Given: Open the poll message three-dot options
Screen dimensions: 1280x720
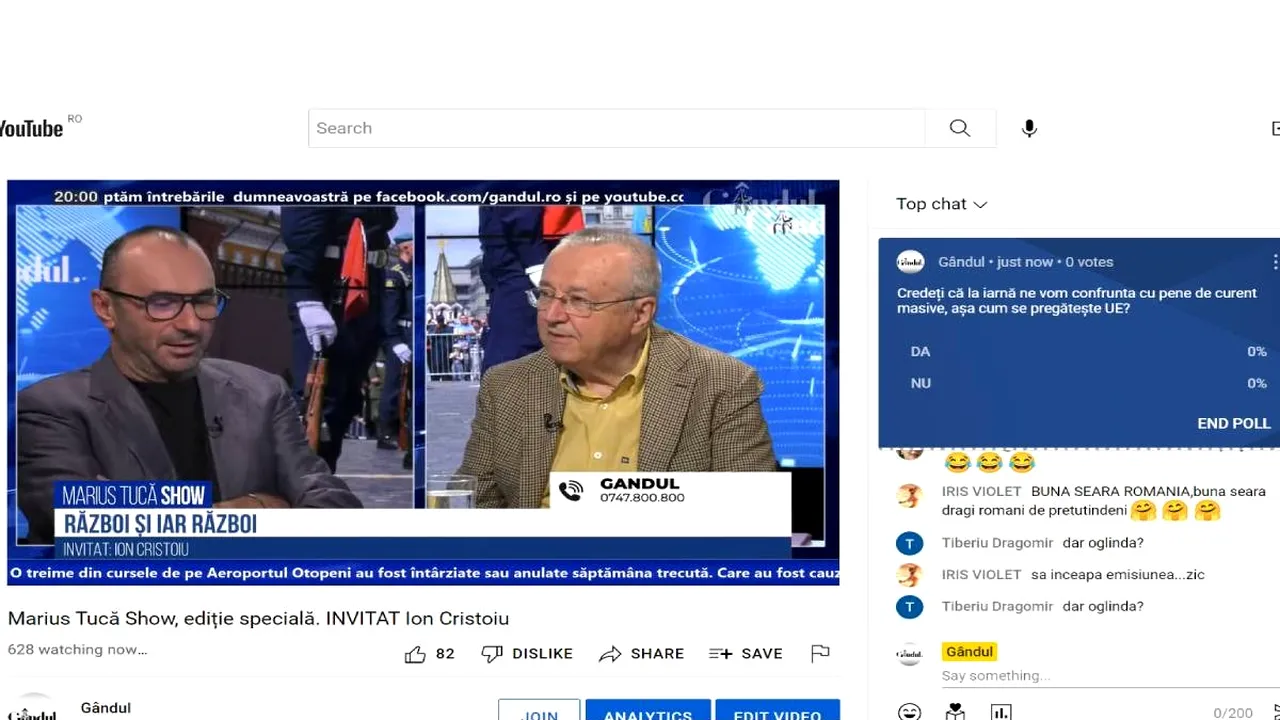Looking at the screenshot, I should tap(1273, 261).
